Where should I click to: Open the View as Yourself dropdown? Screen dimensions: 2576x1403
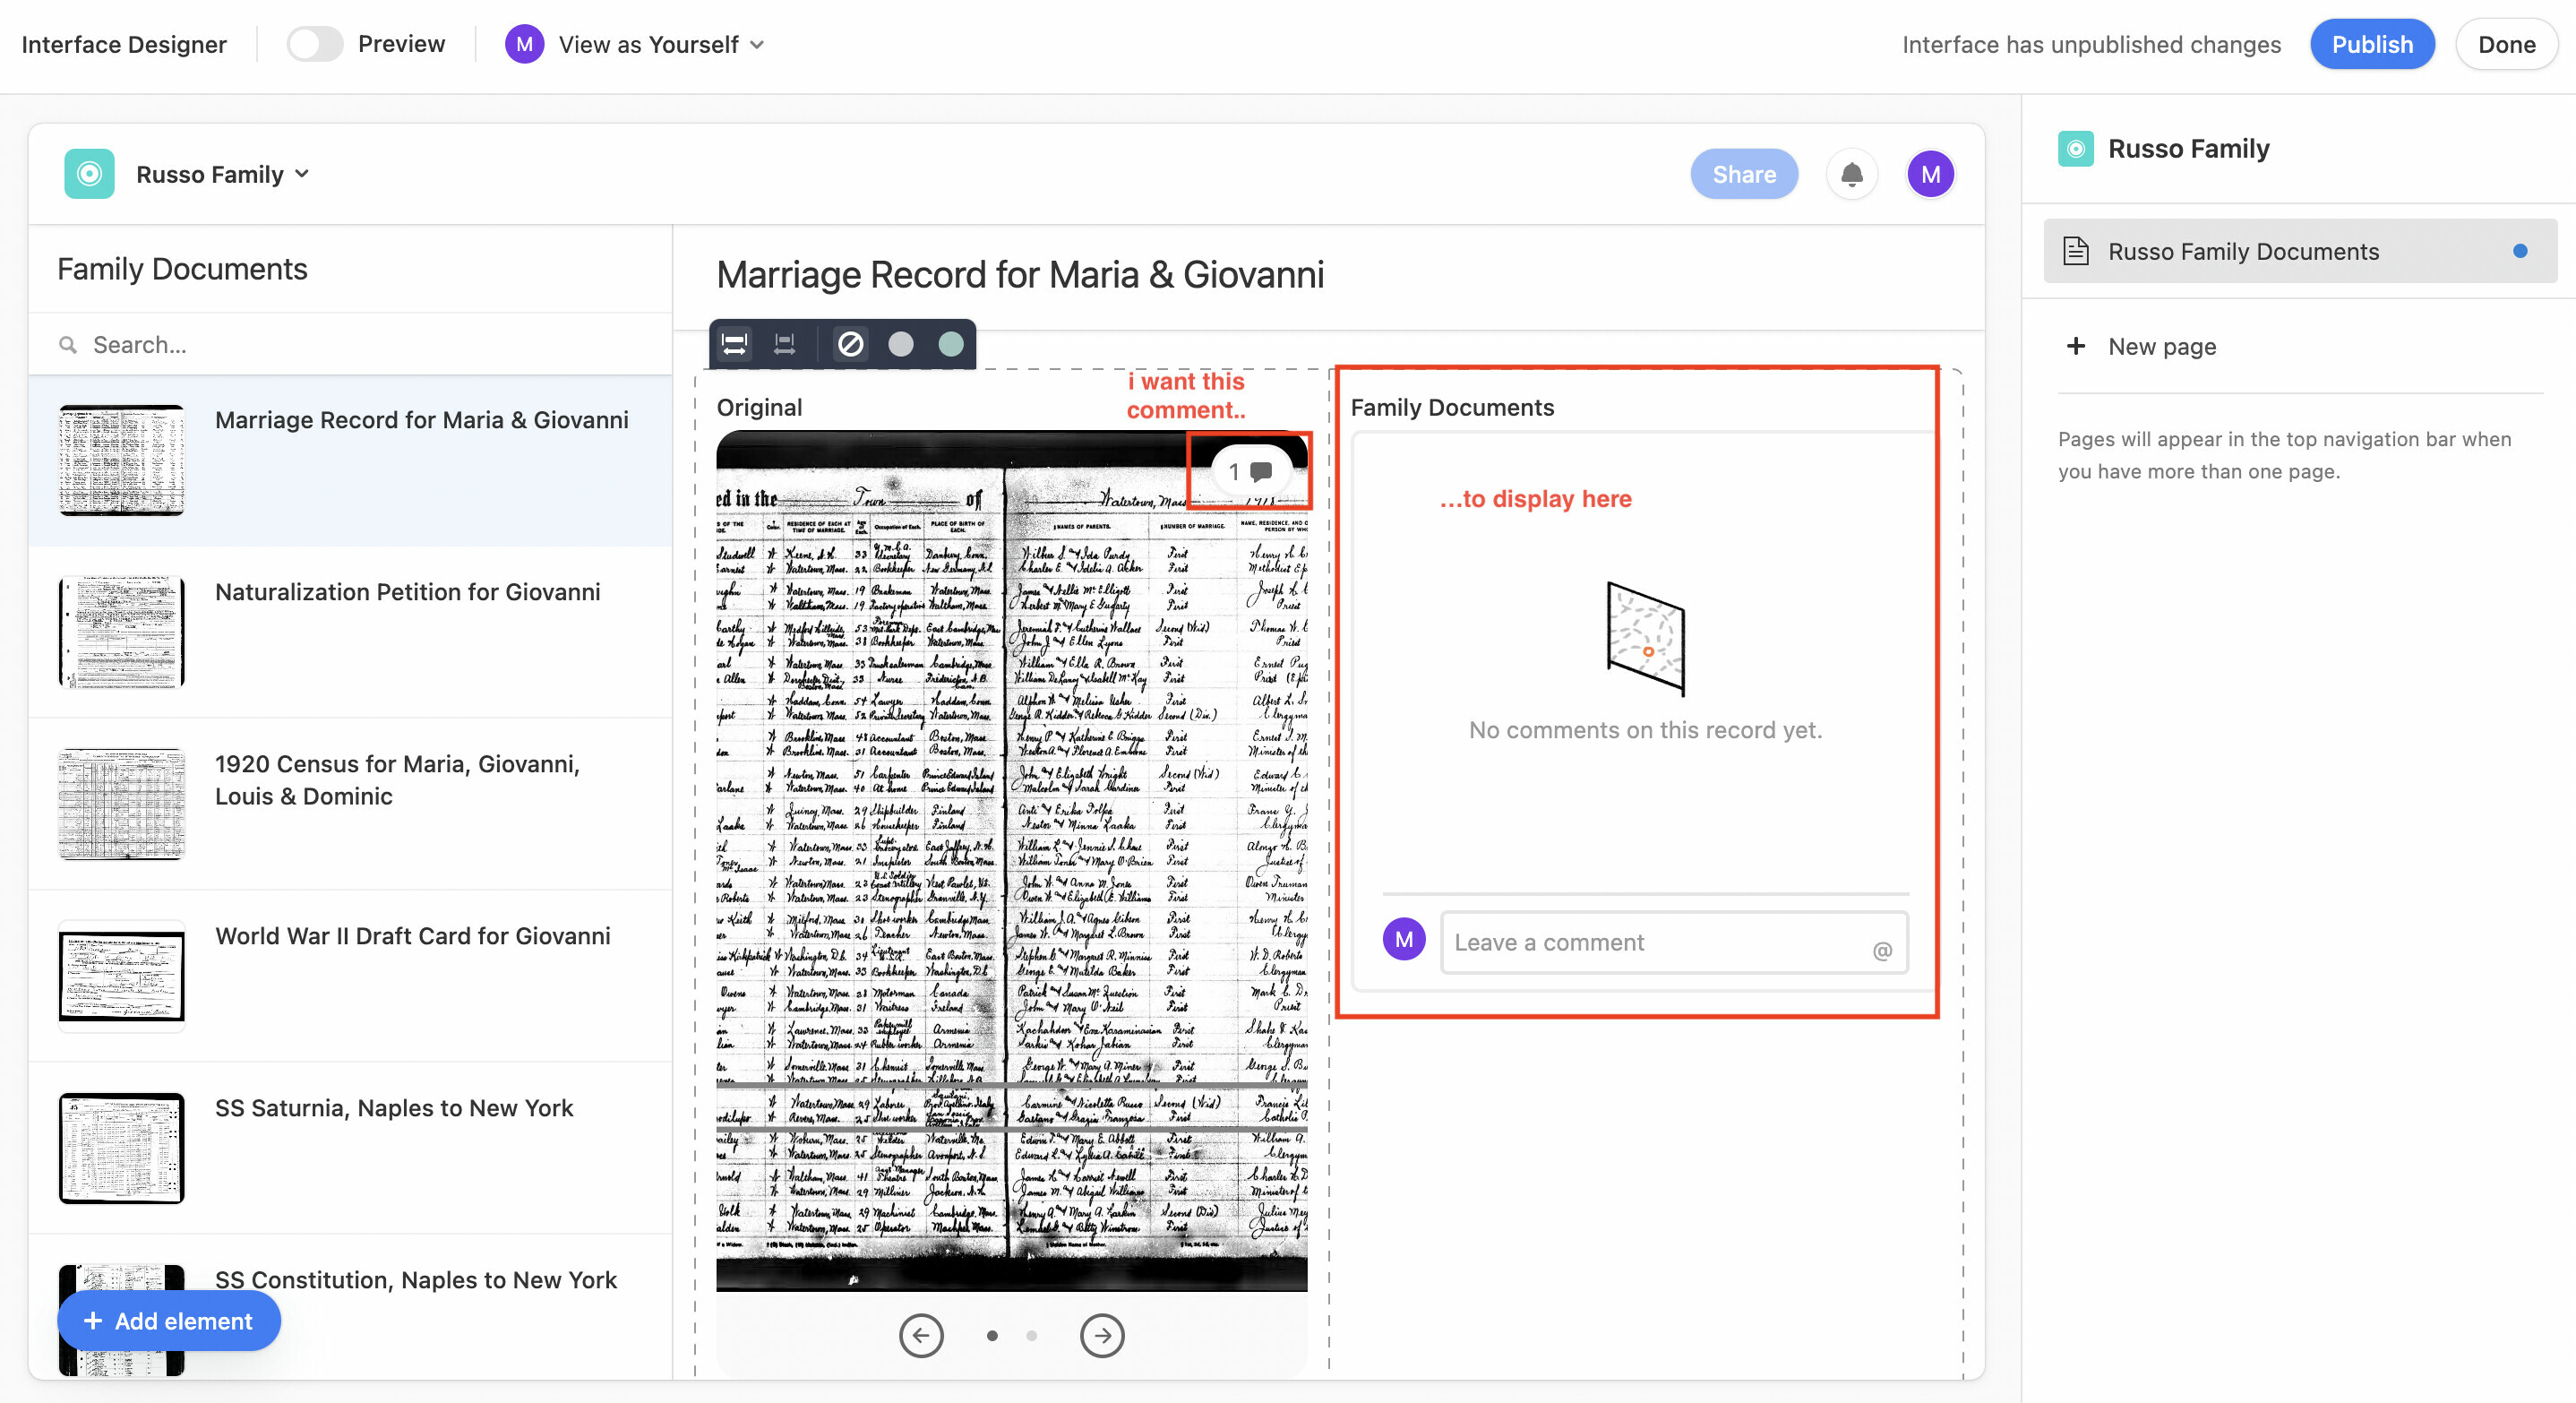point(661,44)
